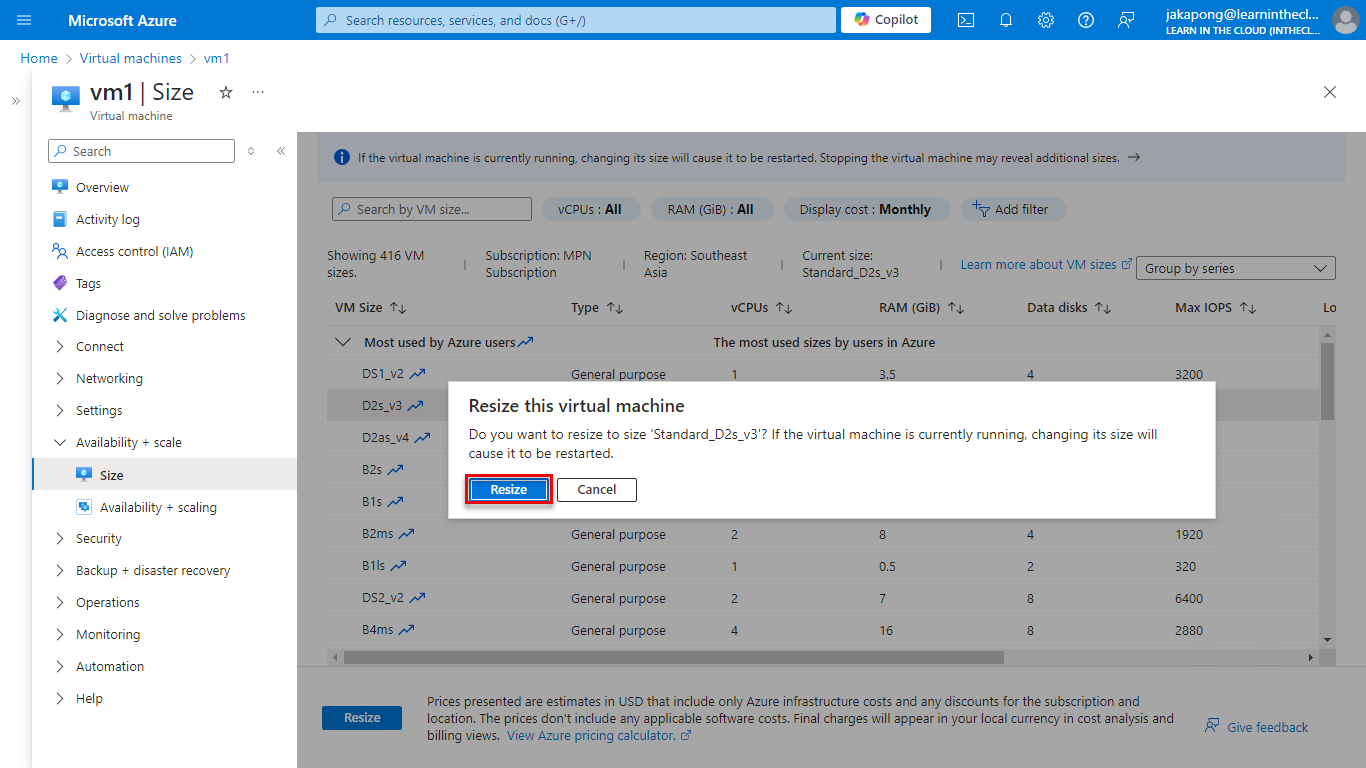Screen dimensions: 1366x768
Task: Collapse the resource menu with double chevron
Action: (x=281, y=151)
